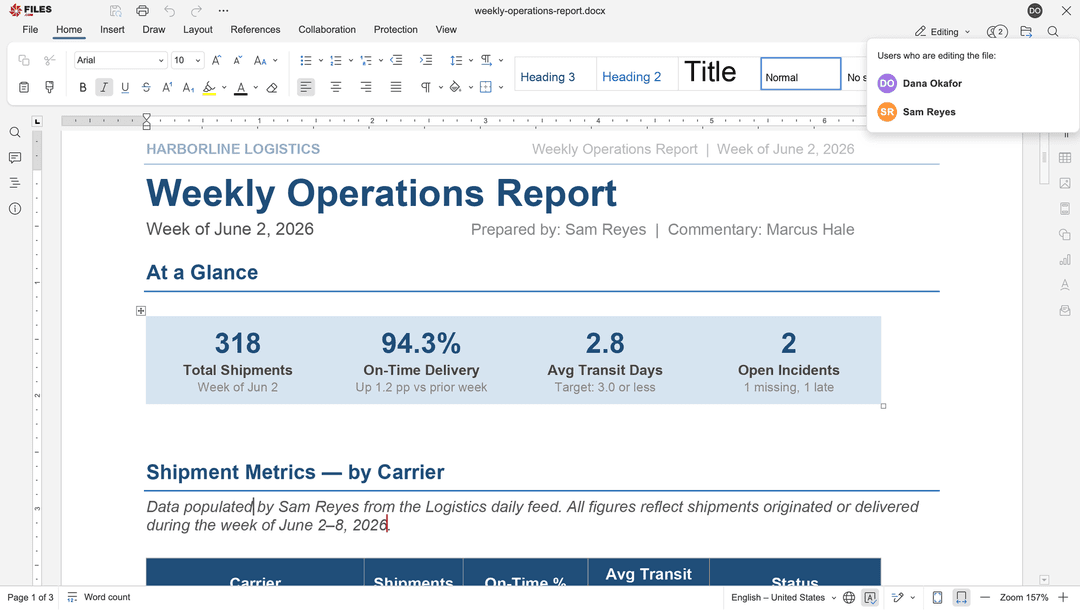
Task: Apply the Heading 2 style
Action: [637, 74]
